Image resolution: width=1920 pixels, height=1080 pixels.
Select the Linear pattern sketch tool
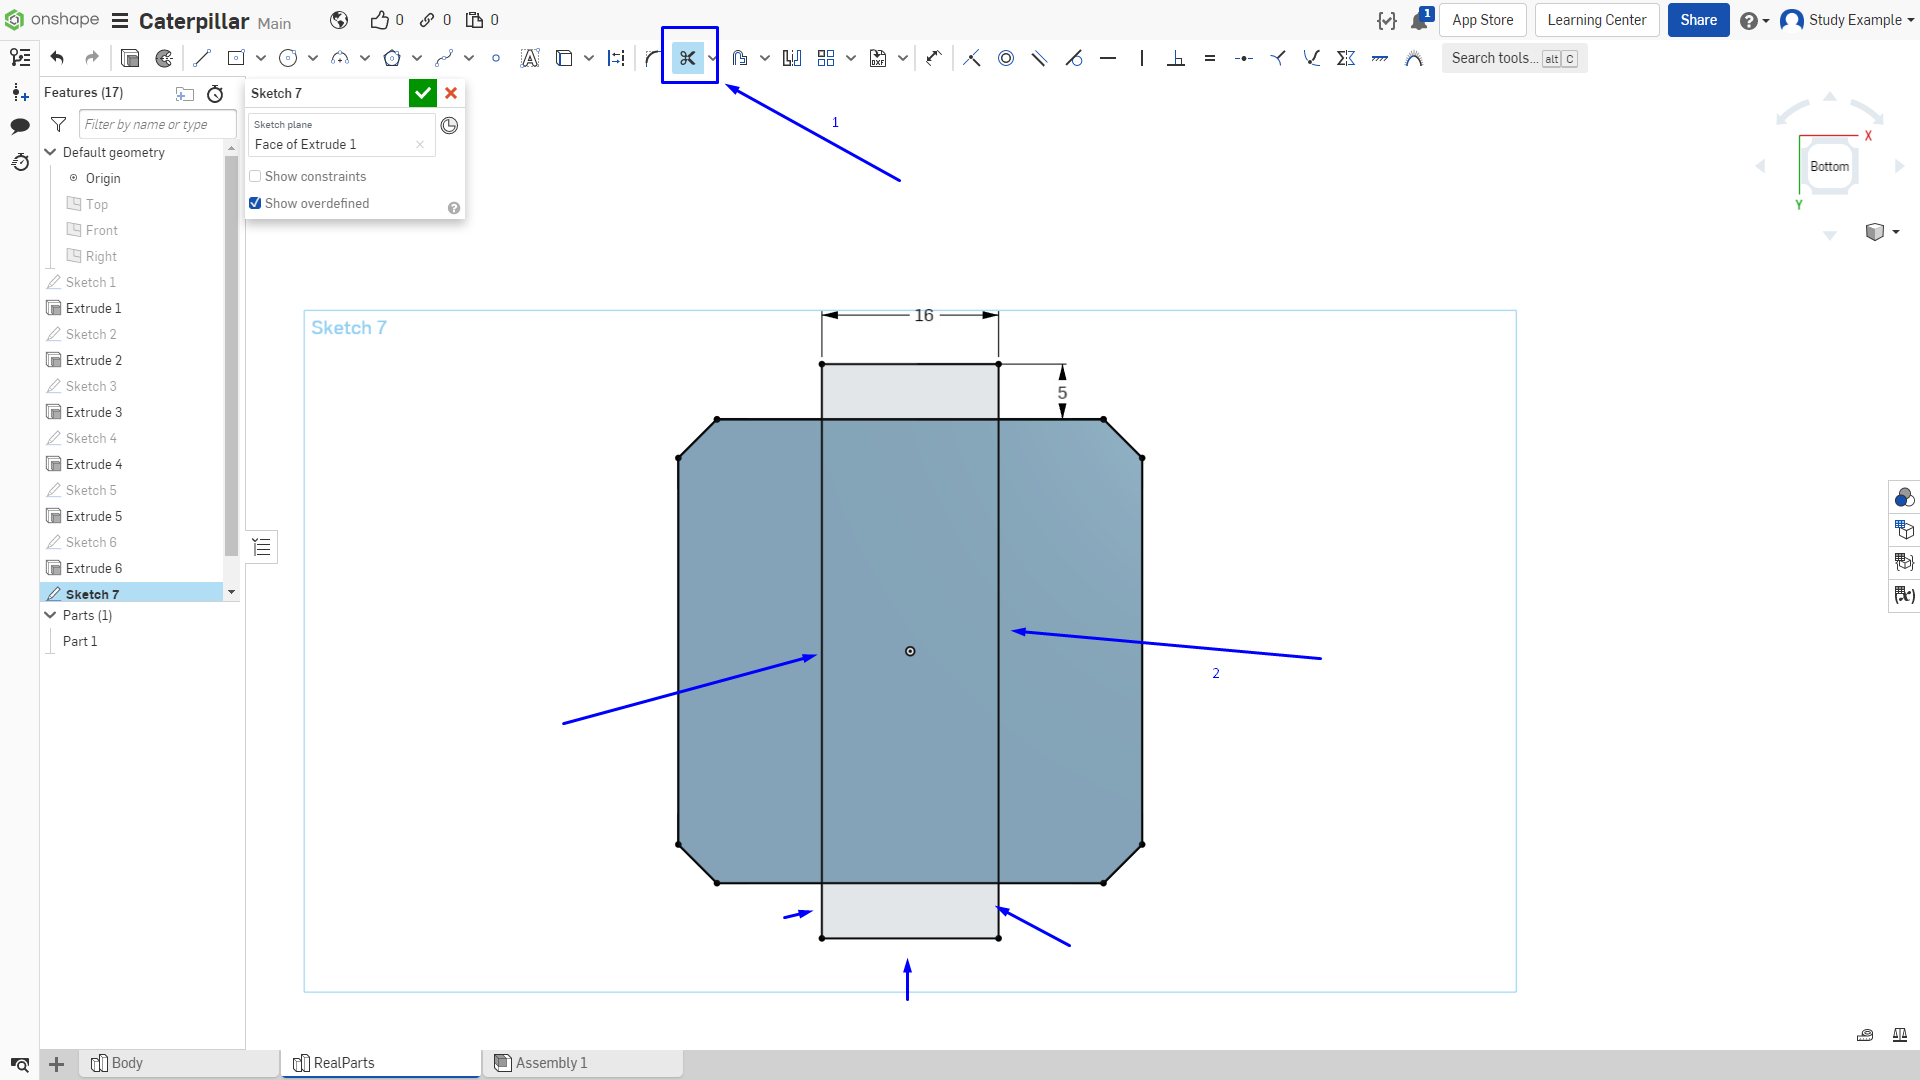[x=826, y=58]
